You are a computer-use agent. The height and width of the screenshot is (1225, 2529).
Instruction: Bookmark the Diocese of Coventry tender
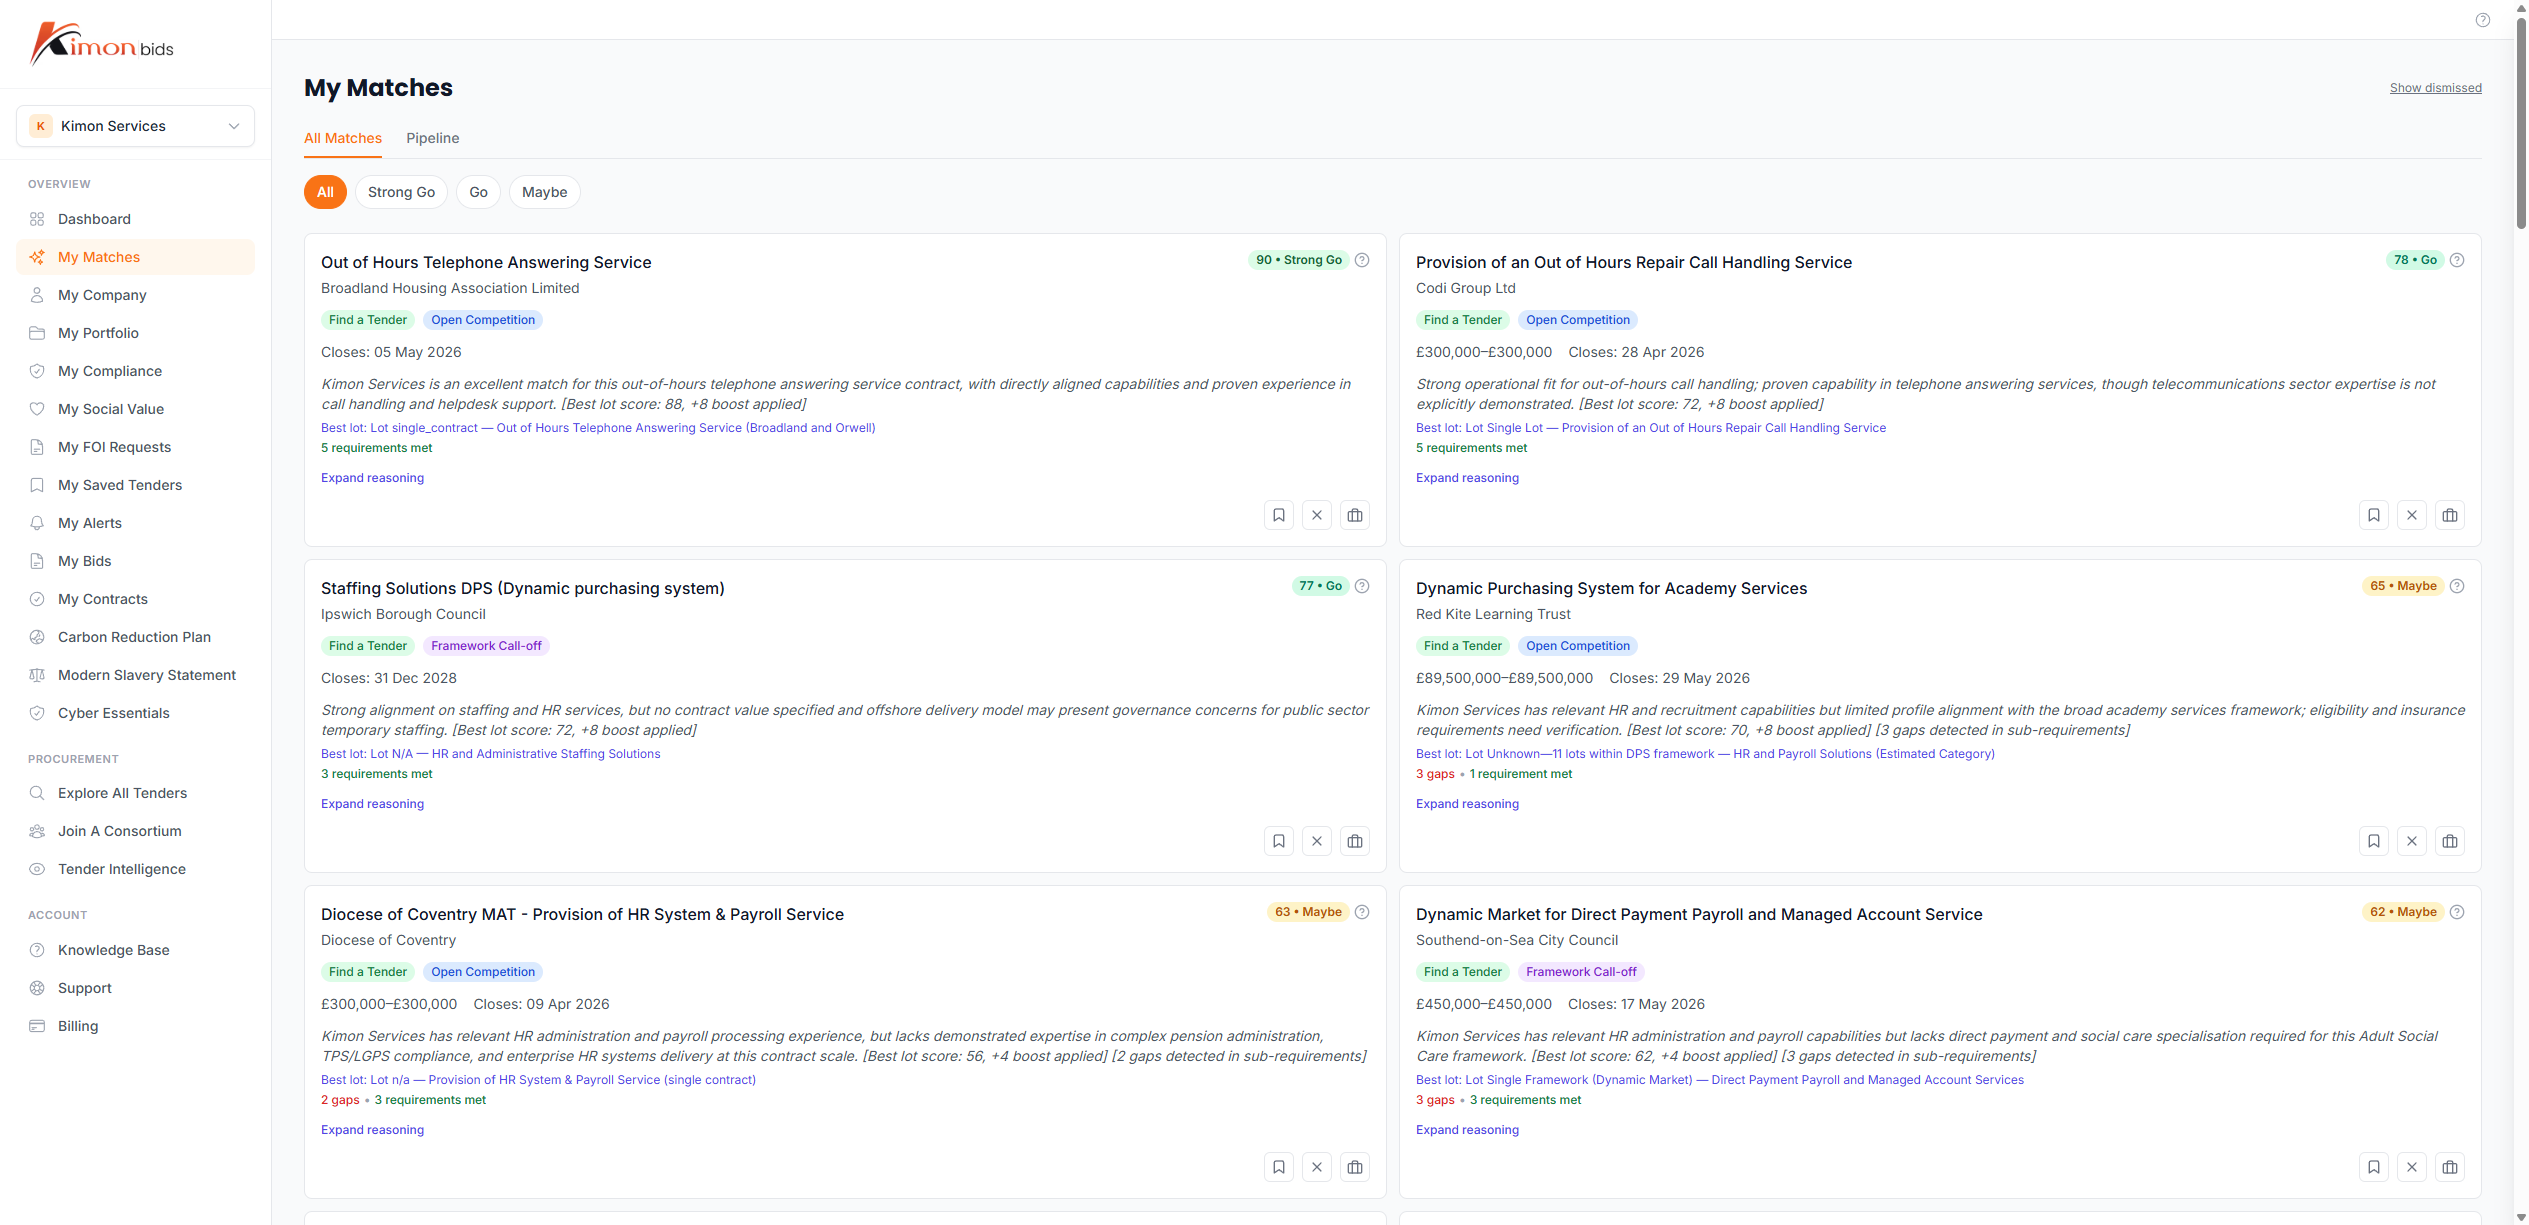1279,1167
